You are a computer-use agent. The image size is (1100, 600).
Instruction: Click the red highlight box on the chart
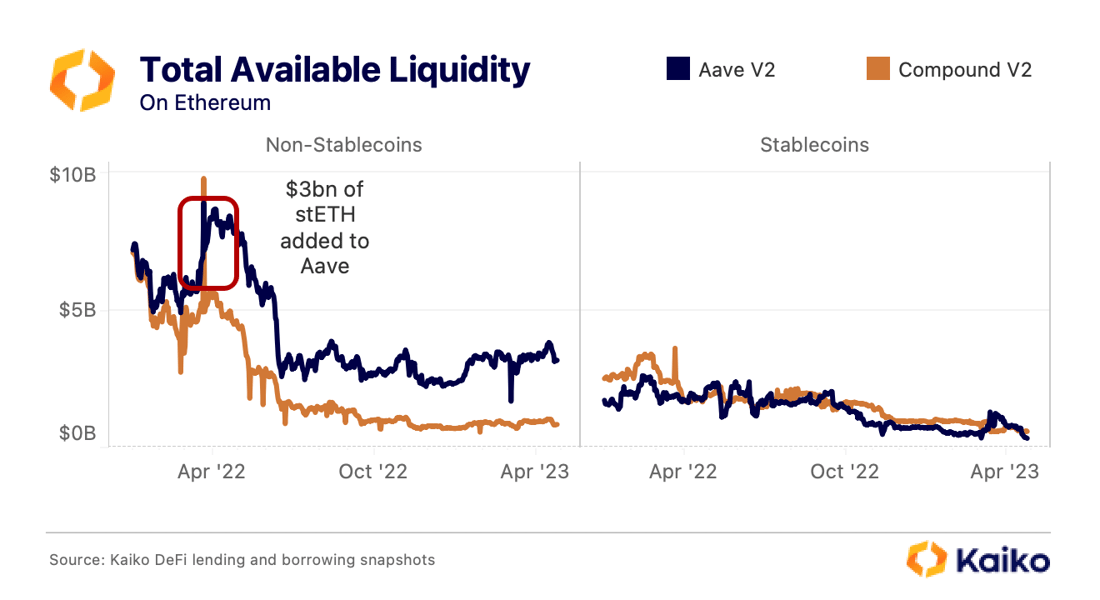coord(208,243)
